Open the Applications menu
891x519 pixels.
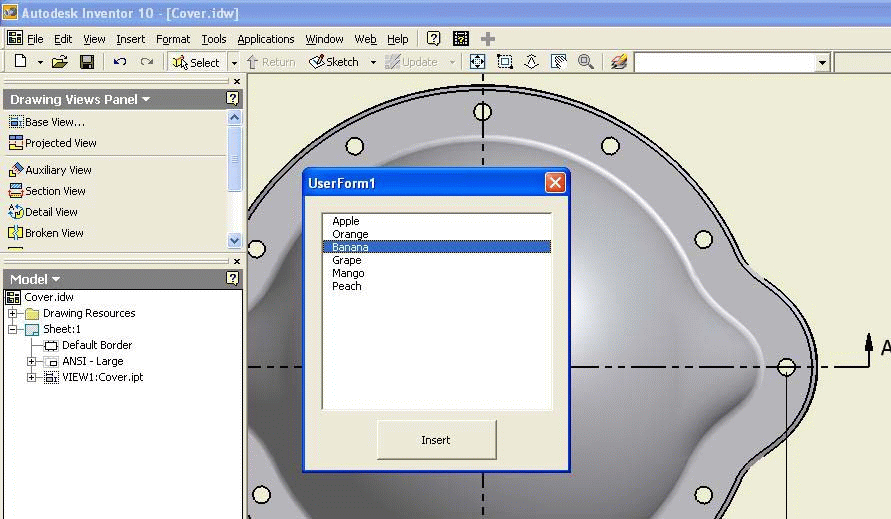pyautogui.click(x=265, y=39)
